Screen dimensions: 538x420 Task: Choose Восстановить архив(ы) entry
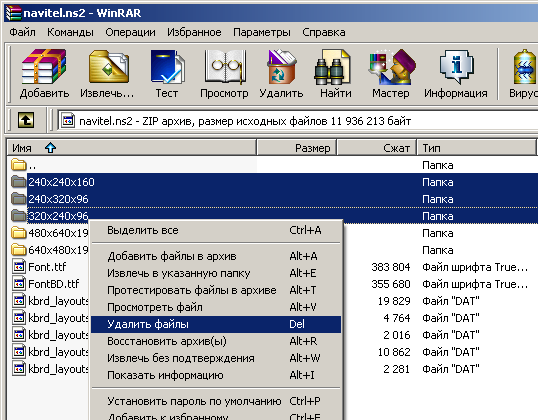tap(216, 341)
